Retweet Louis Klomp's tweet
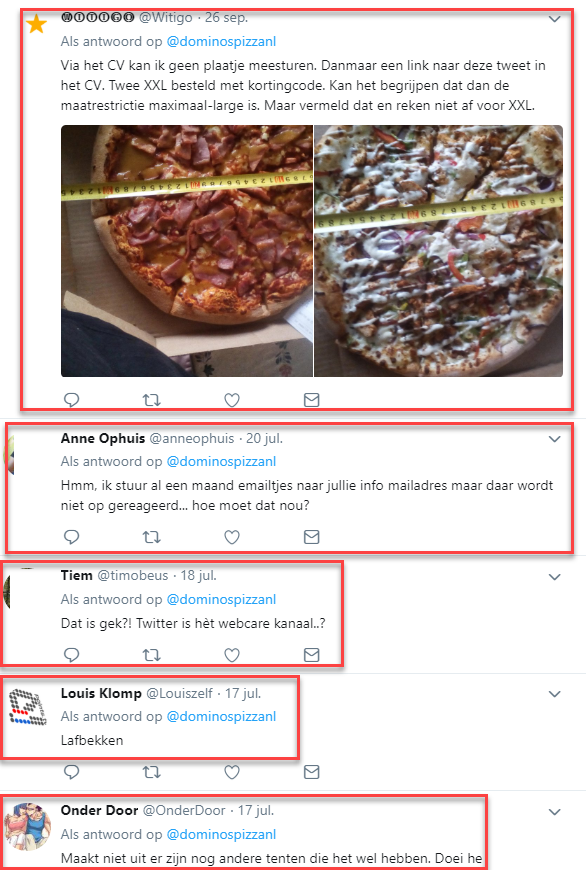 [x=151, y=772]
